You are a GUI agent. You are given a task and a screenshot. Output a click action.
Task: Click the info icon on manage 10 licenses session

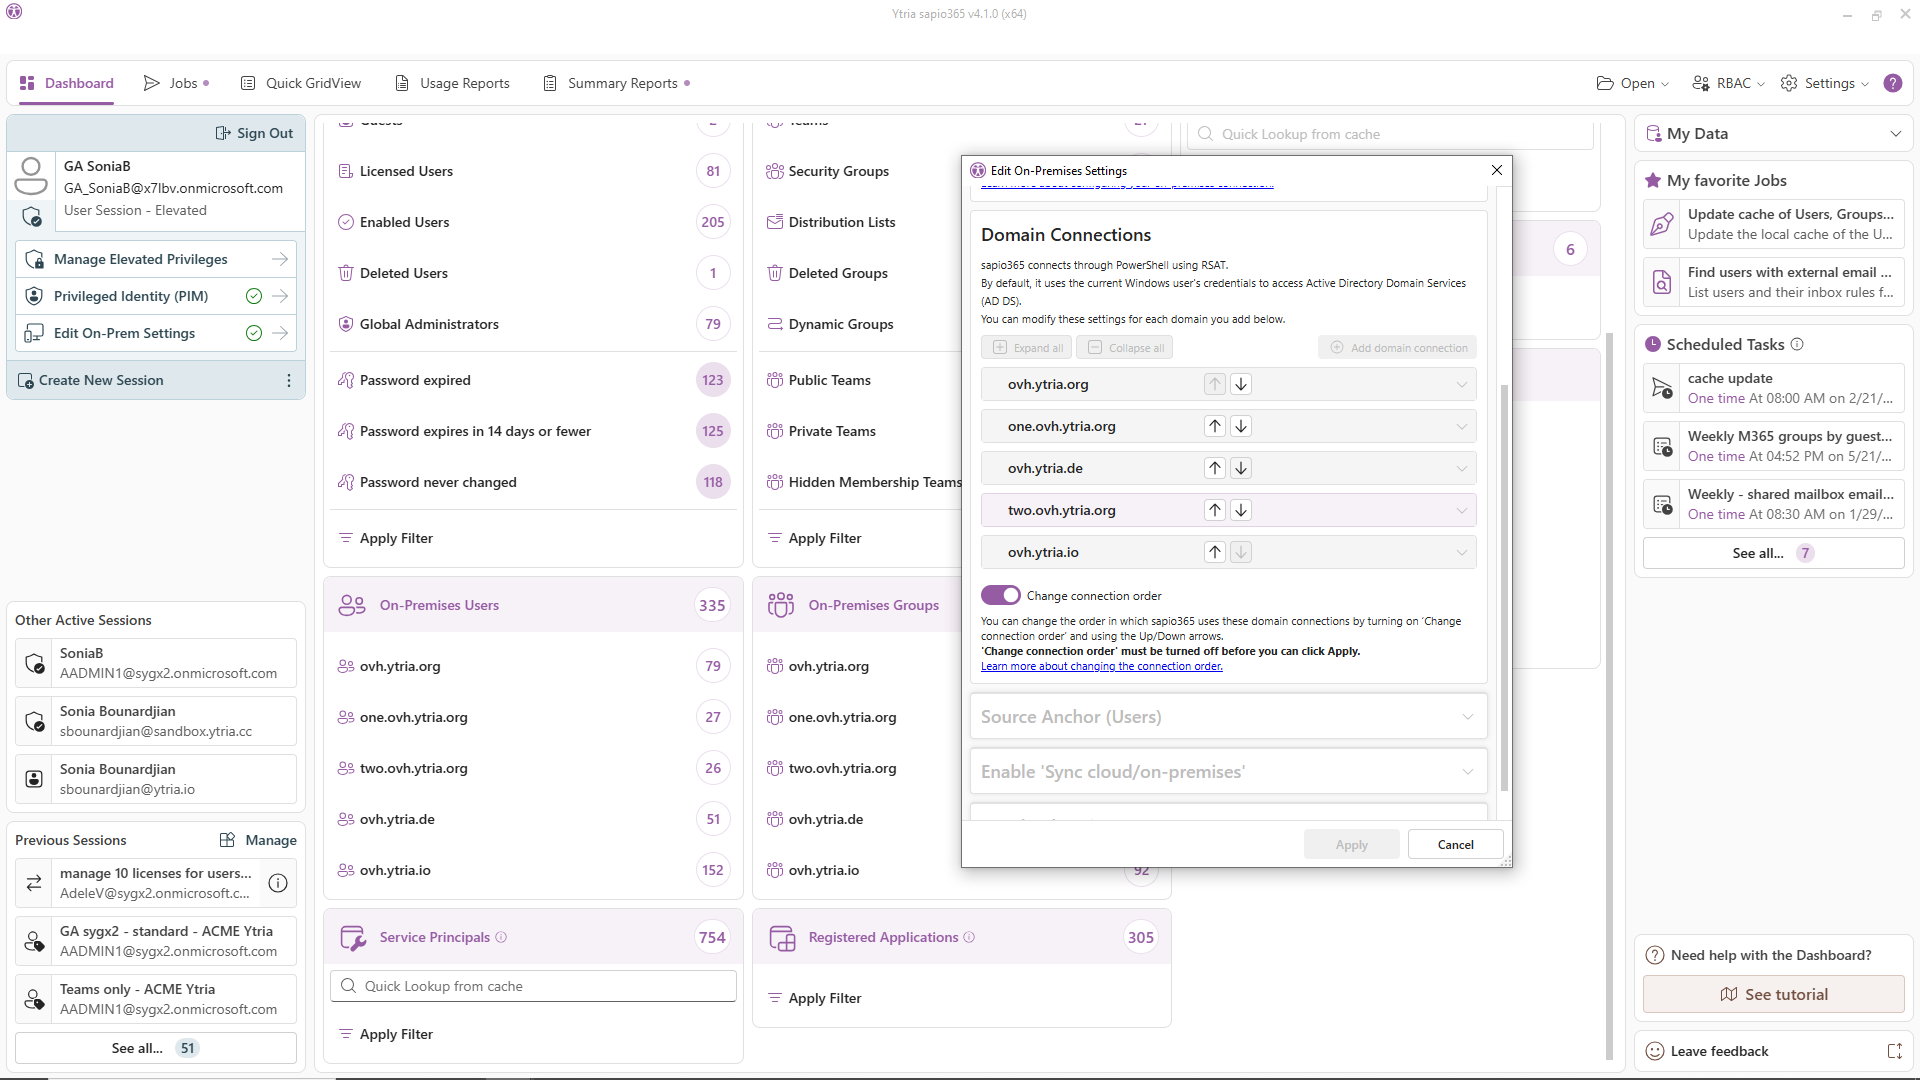[x=278, y=883]
